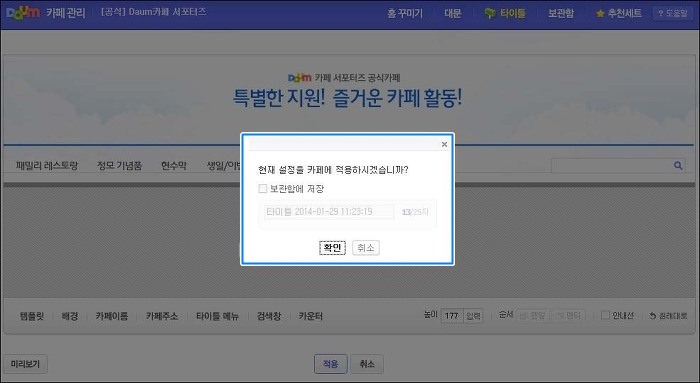Select the 타이틀 메뉴 tab

pyautogui.click(x=217, y=316)
